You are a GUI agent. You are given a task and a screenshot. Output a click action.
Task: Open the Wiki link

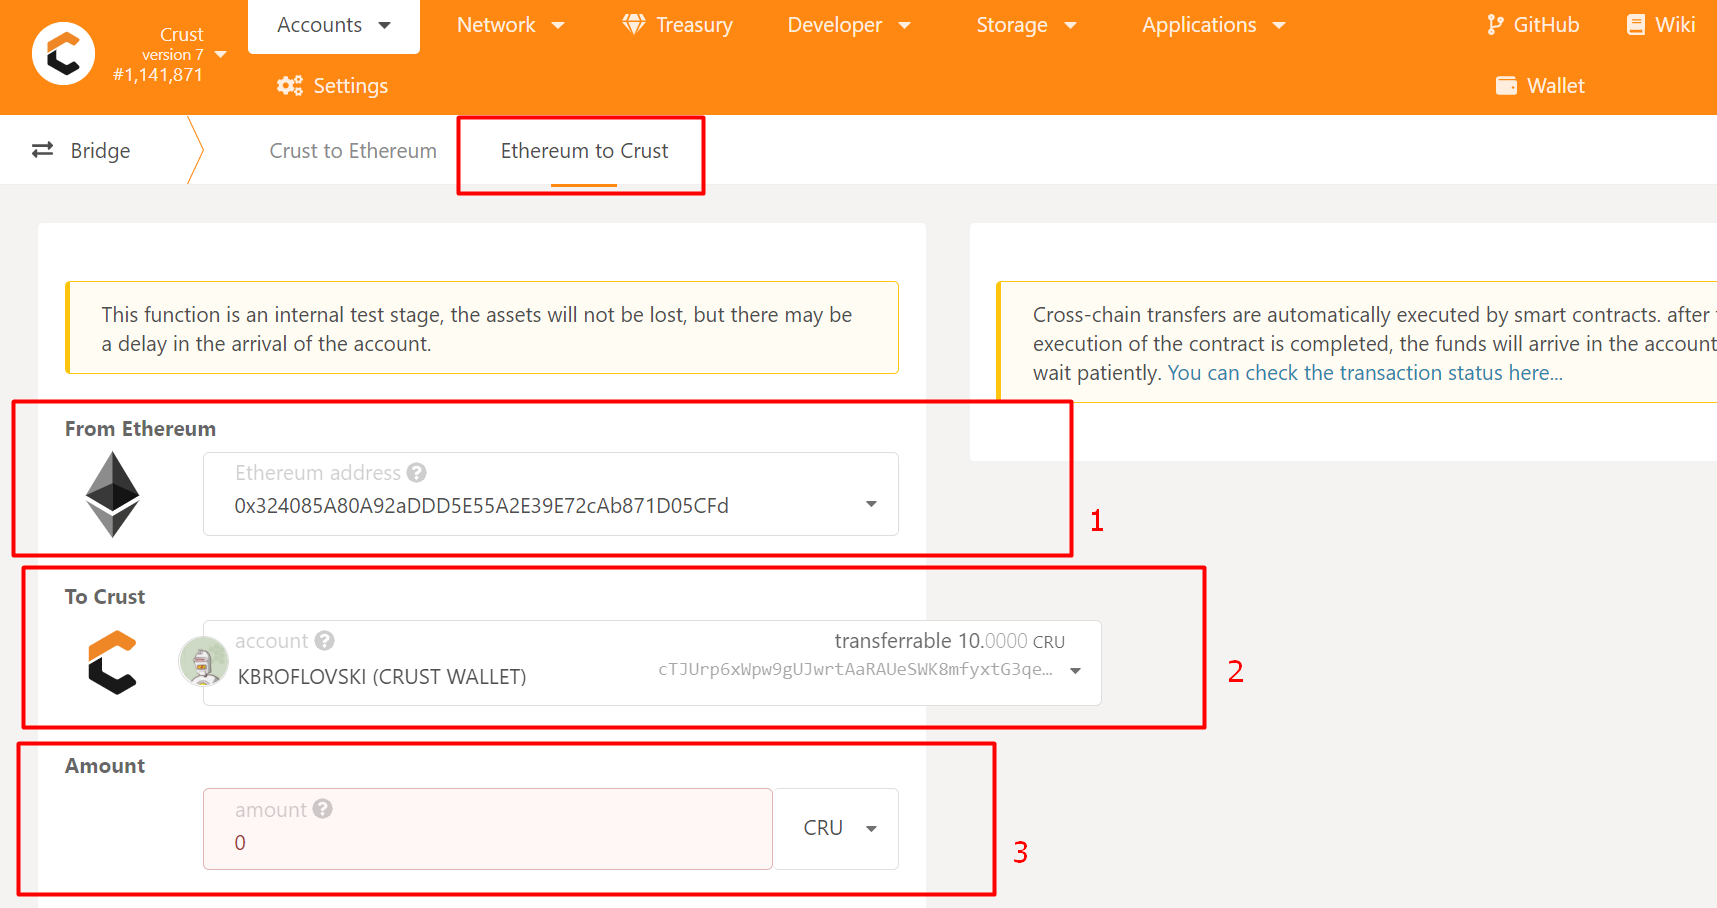(1660, 25)
